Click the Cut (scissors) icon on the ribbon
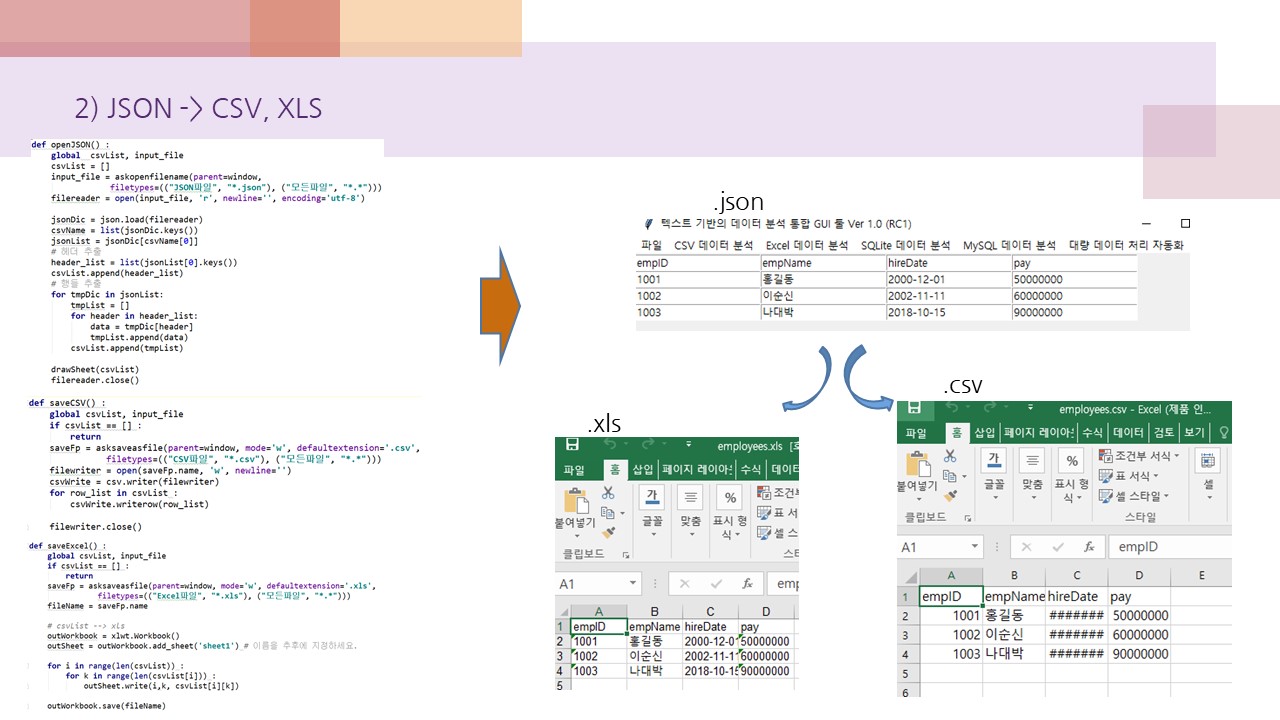1280x720 pixels. click(949, 458)
